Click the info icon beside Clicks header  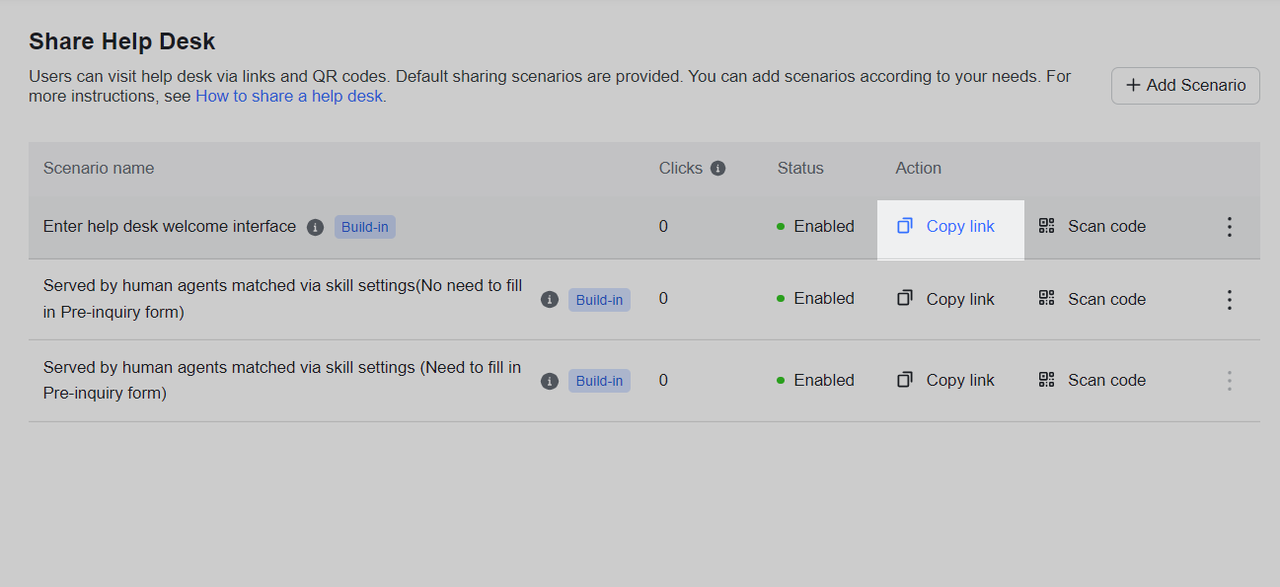(x=718, y=168)
